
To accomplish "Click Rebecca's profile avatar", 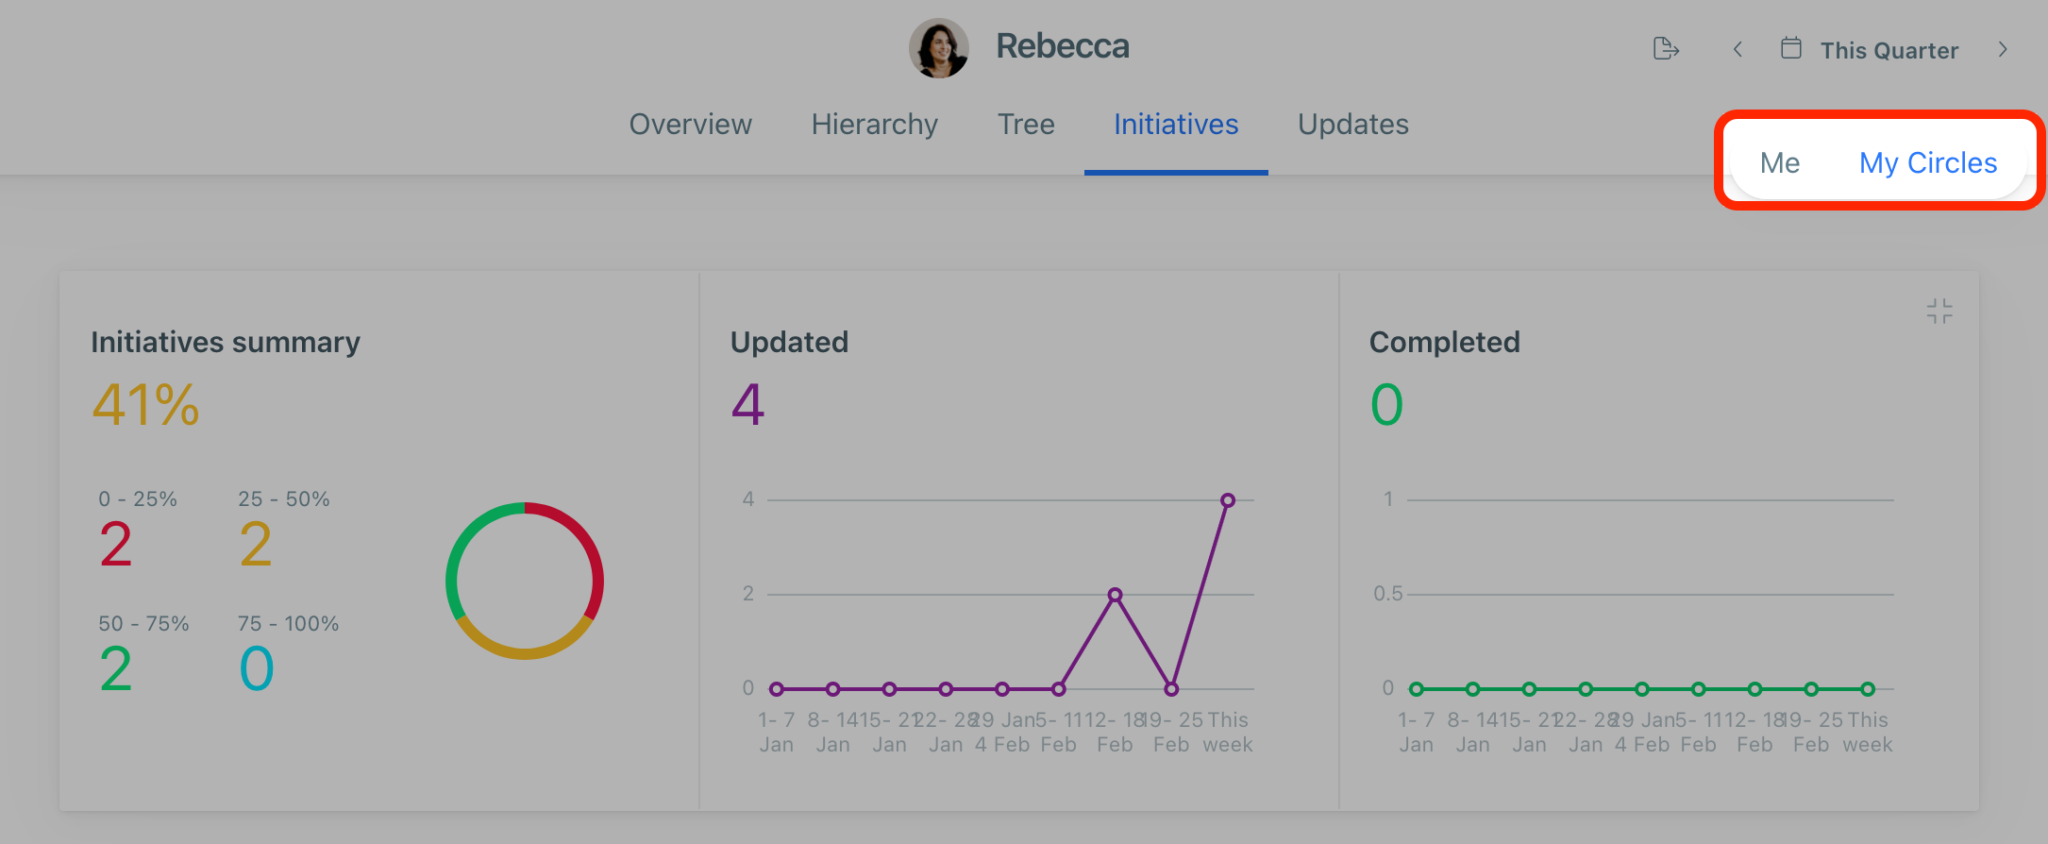I will coord(938,48).
